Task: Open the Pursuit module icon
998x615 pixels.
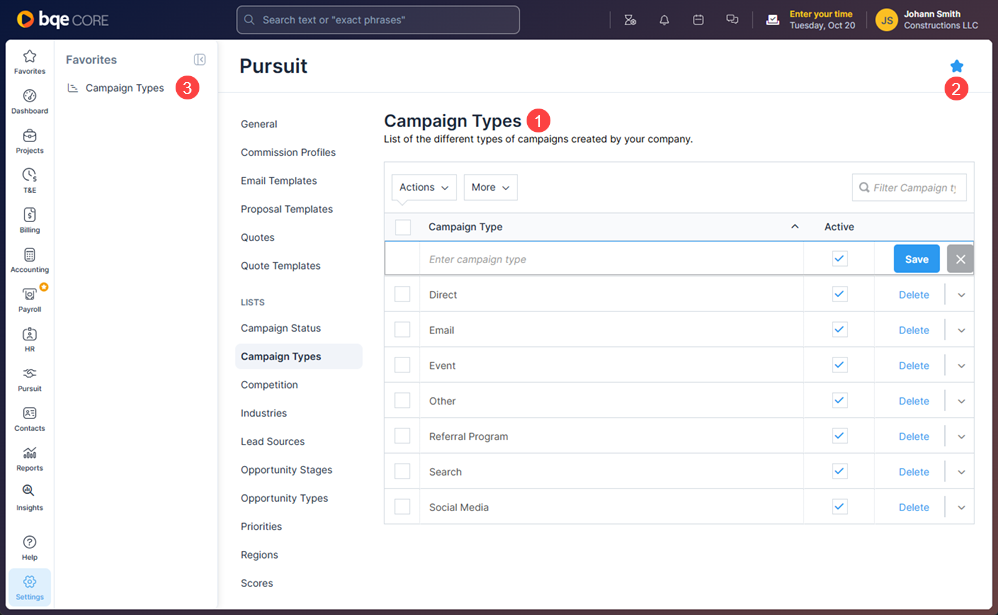Action: coord(29,379)
